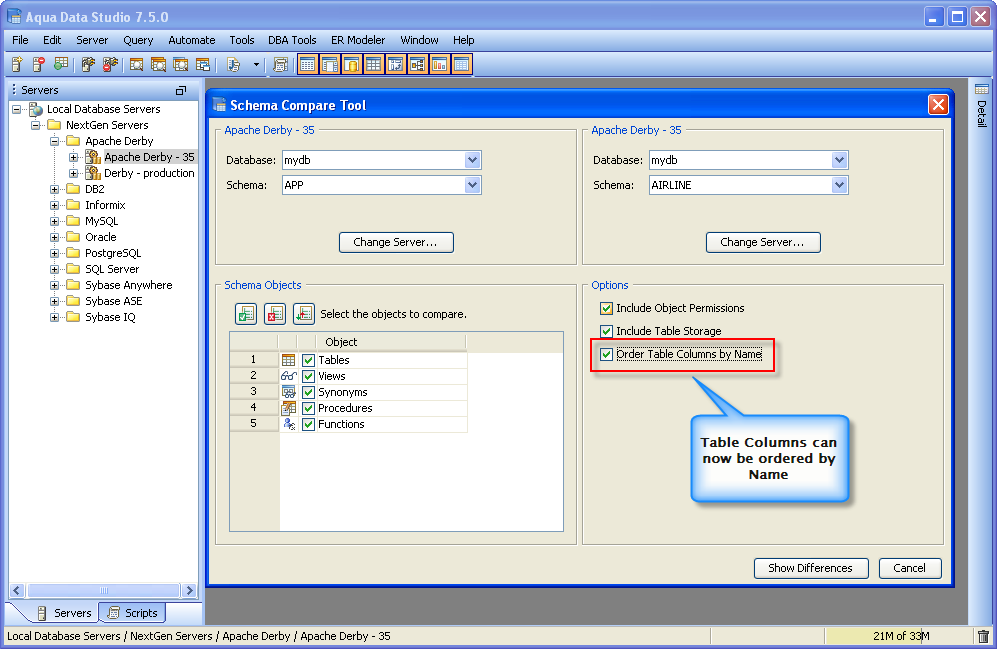The image size is (997, 649).
Task: Expand the Oracle folder in tree
Action: (55, 237)
